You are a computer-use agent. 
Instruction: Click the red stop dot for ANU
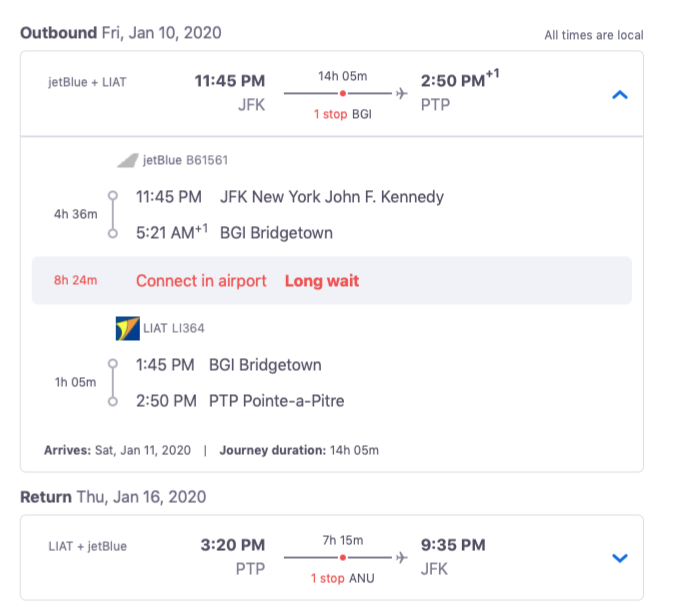pyautogui.click(x=343, y=558)
